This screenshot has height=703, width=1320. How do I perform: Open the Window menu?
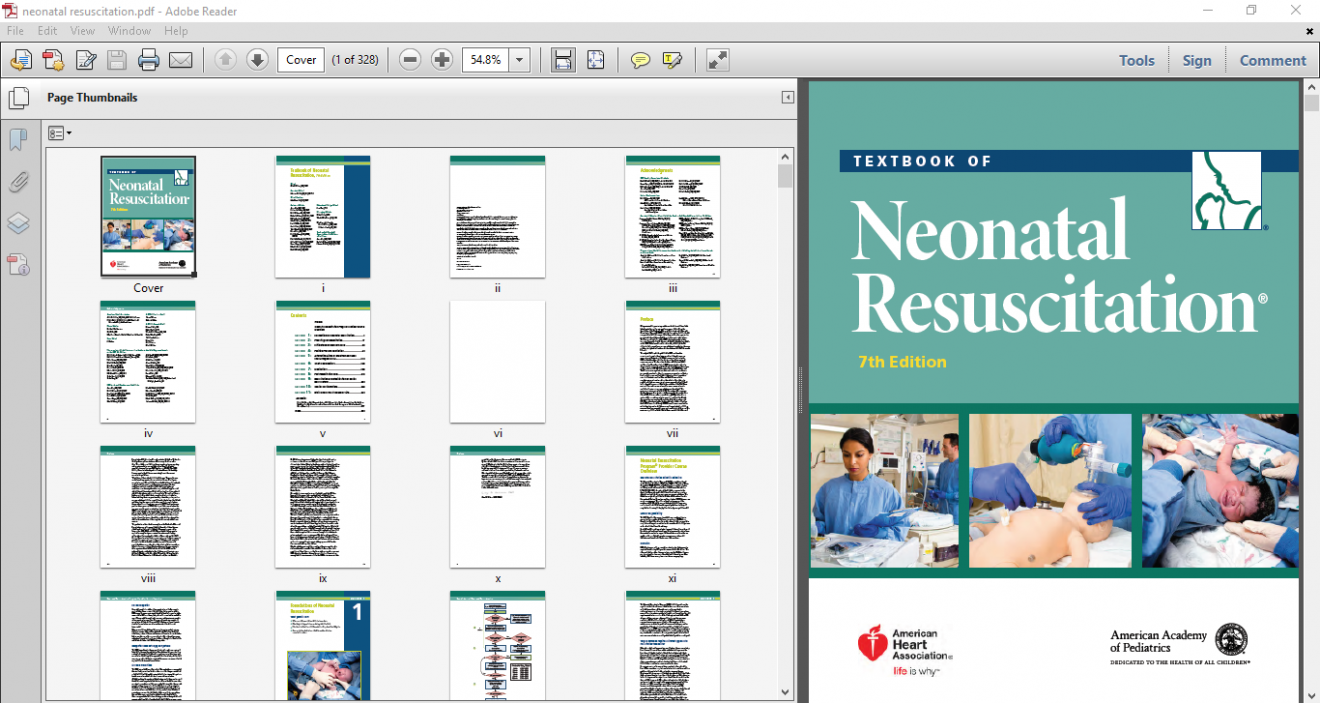click(x=129, y=31)
